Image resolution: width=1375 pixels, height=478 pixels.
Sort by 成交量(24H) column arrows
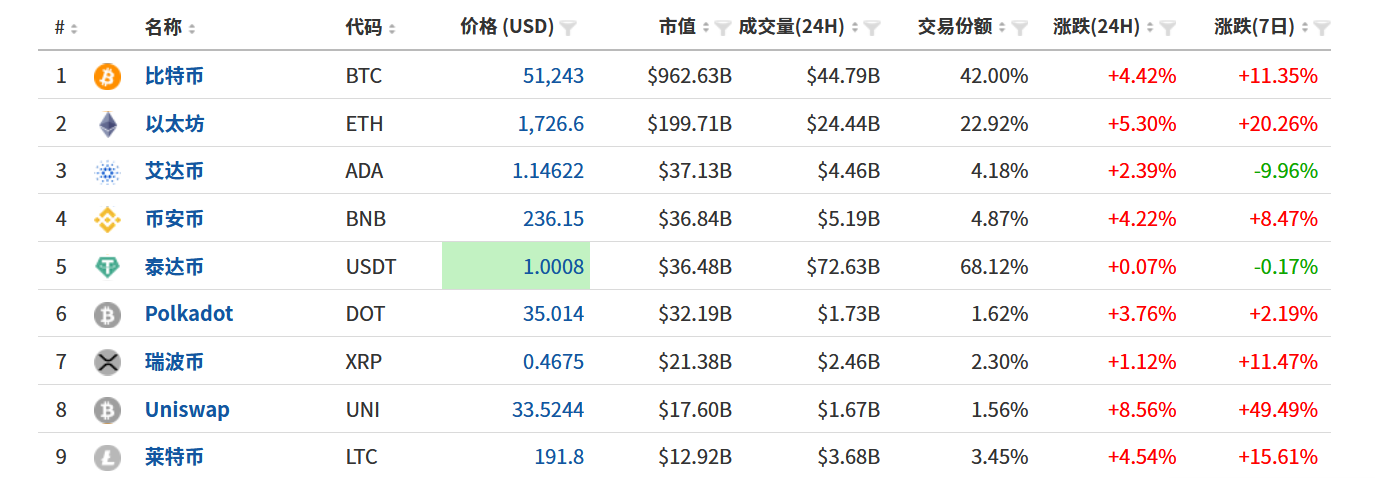click(856, 28)
